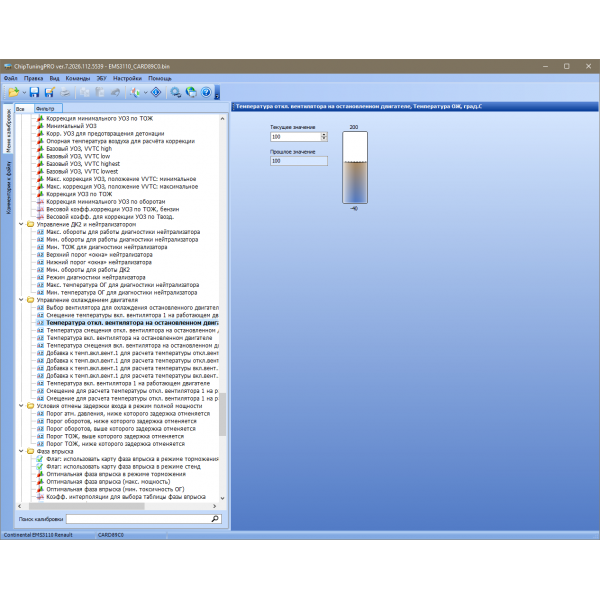This screenshot has height=600, width=600.
Task: Open the 'Команды' menu
Action: click(78, 77)
